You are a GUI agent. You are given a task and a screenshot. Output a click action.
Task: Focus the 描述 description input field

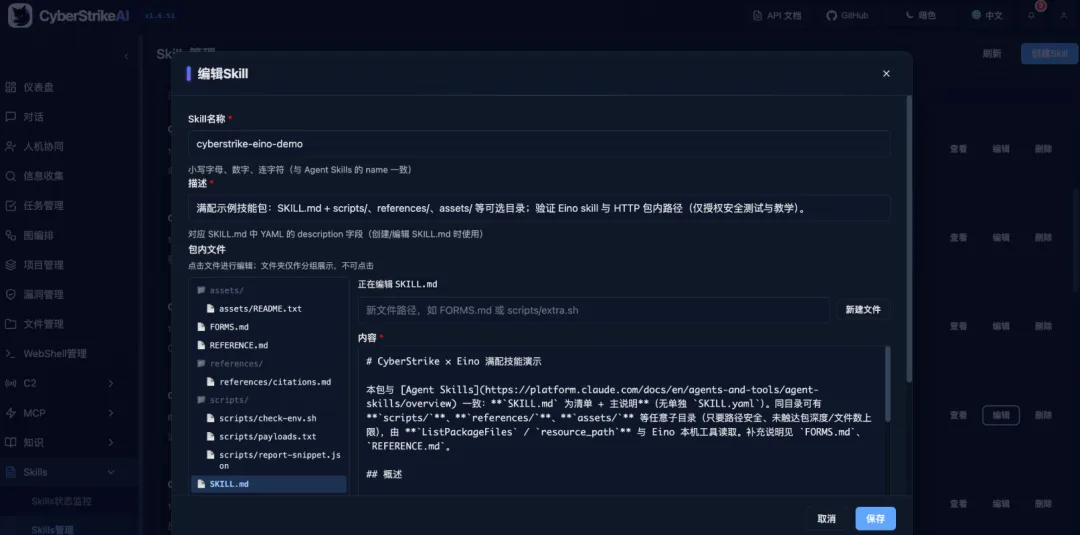click(x=539, y=208)
